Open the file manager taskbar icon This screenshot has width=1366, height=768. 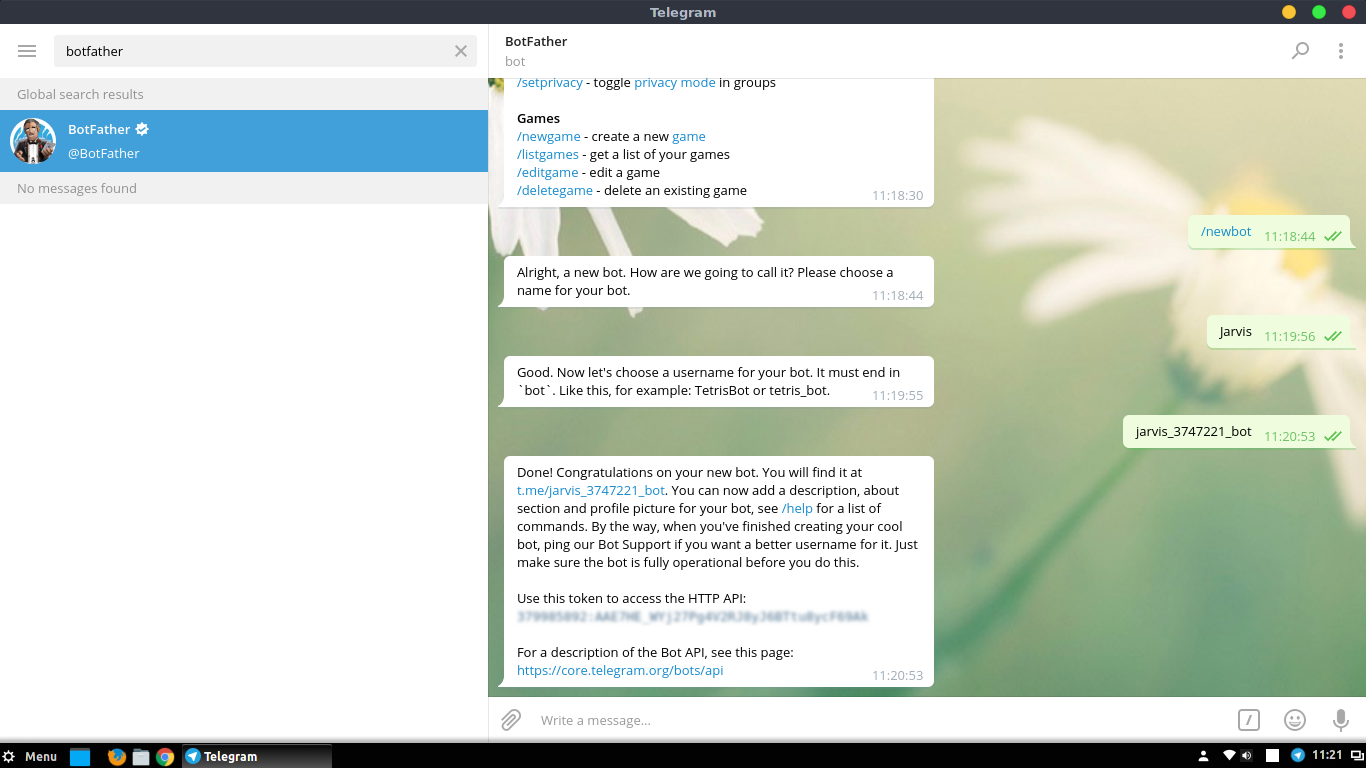[141, 757]
